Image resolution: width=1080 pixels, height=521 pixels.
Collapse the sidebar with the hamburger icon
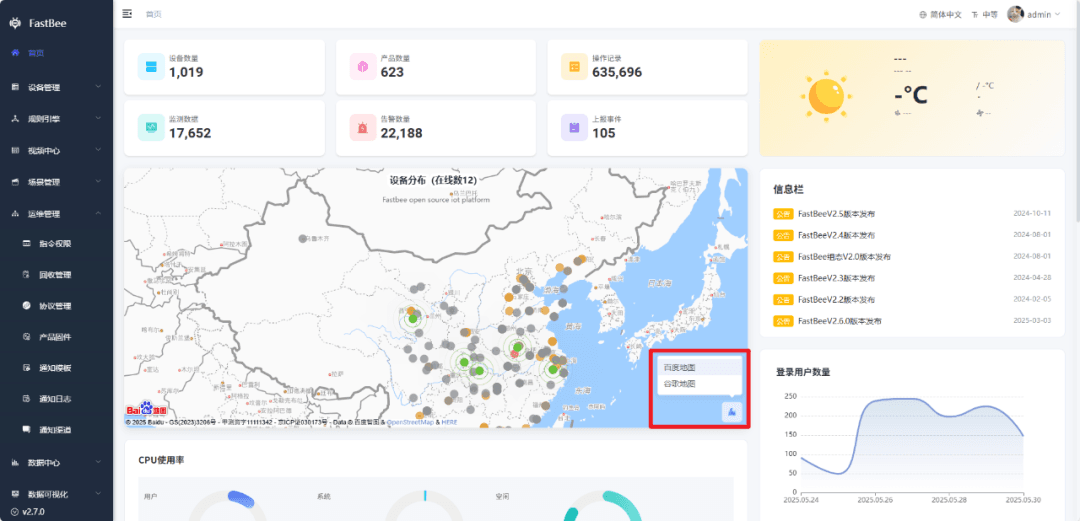click(x=127, y=14)
